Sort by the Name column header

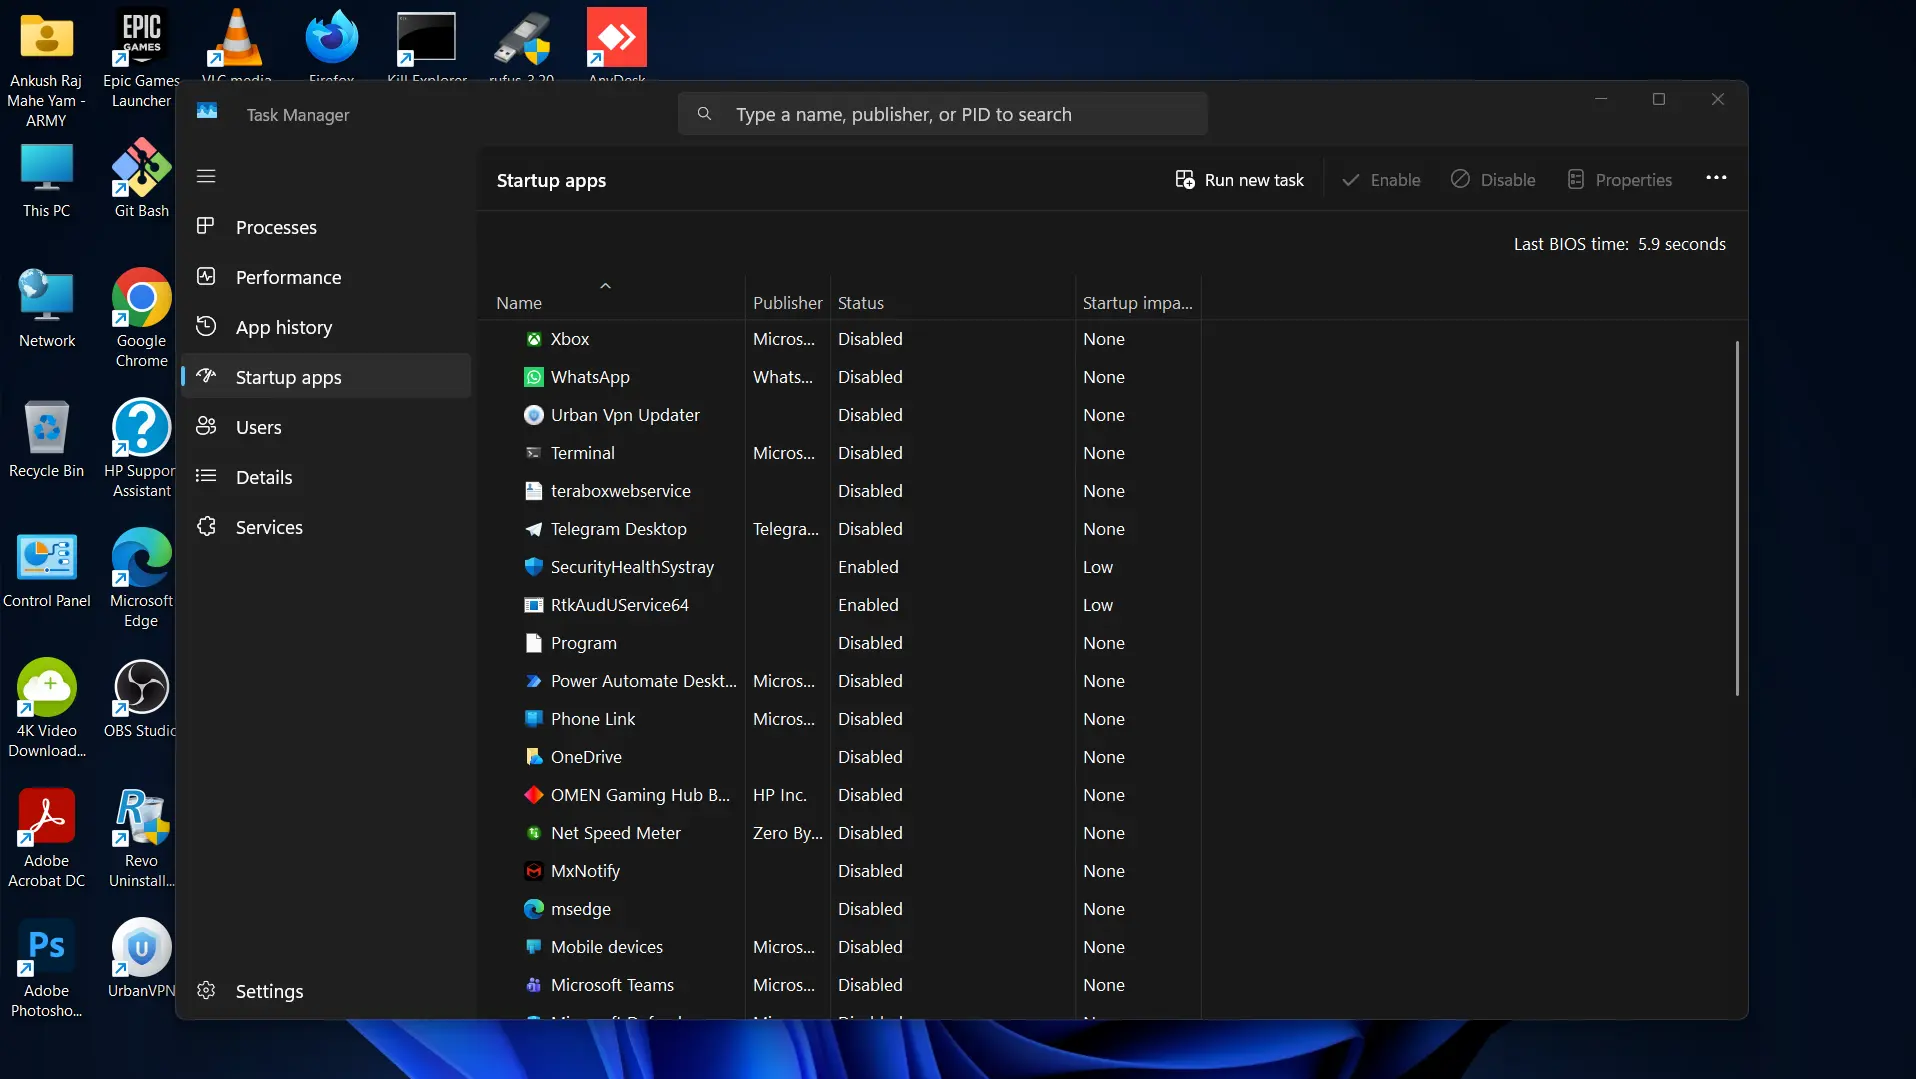tap(519, 303)
